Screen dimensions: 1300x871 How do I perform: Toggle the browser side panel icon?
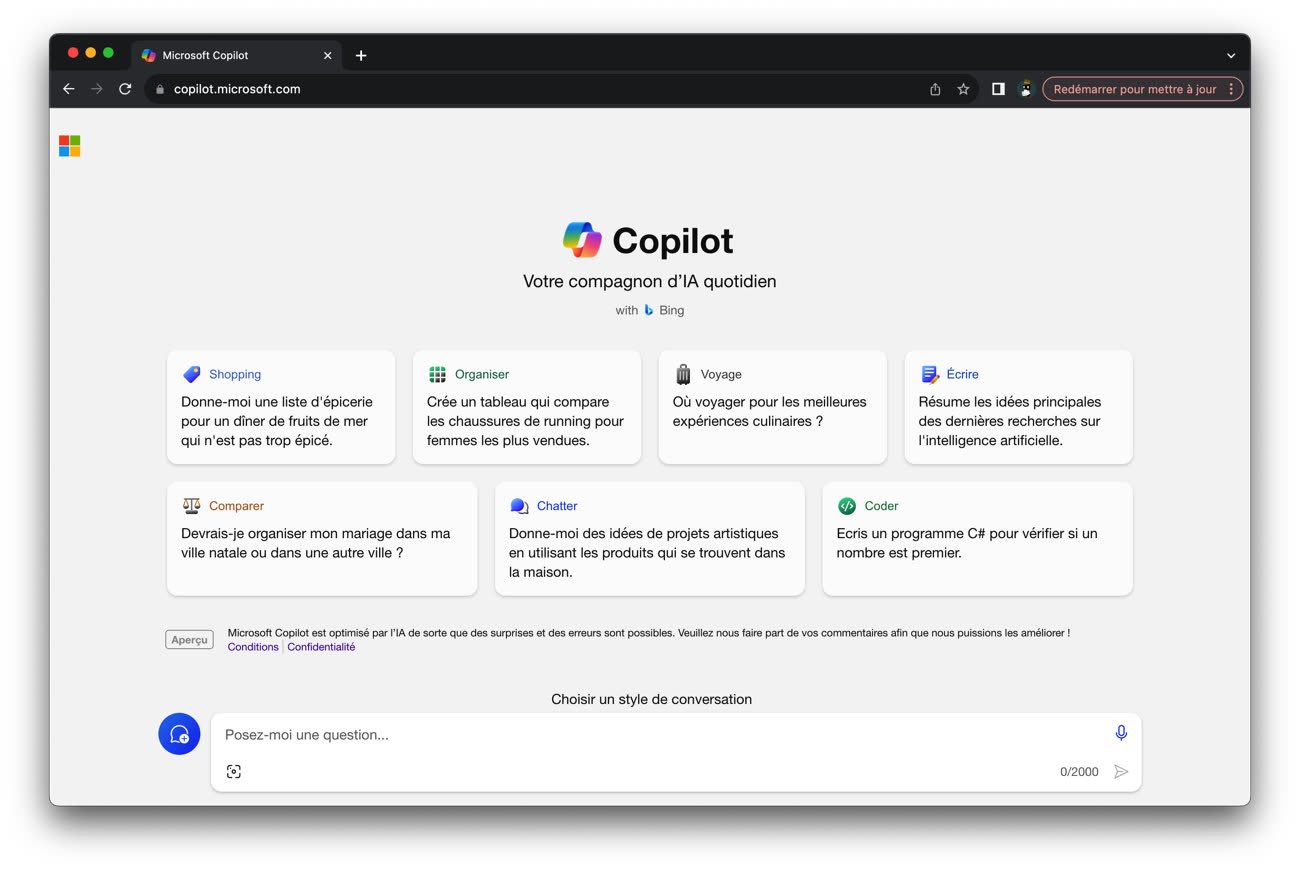(998, 89)
